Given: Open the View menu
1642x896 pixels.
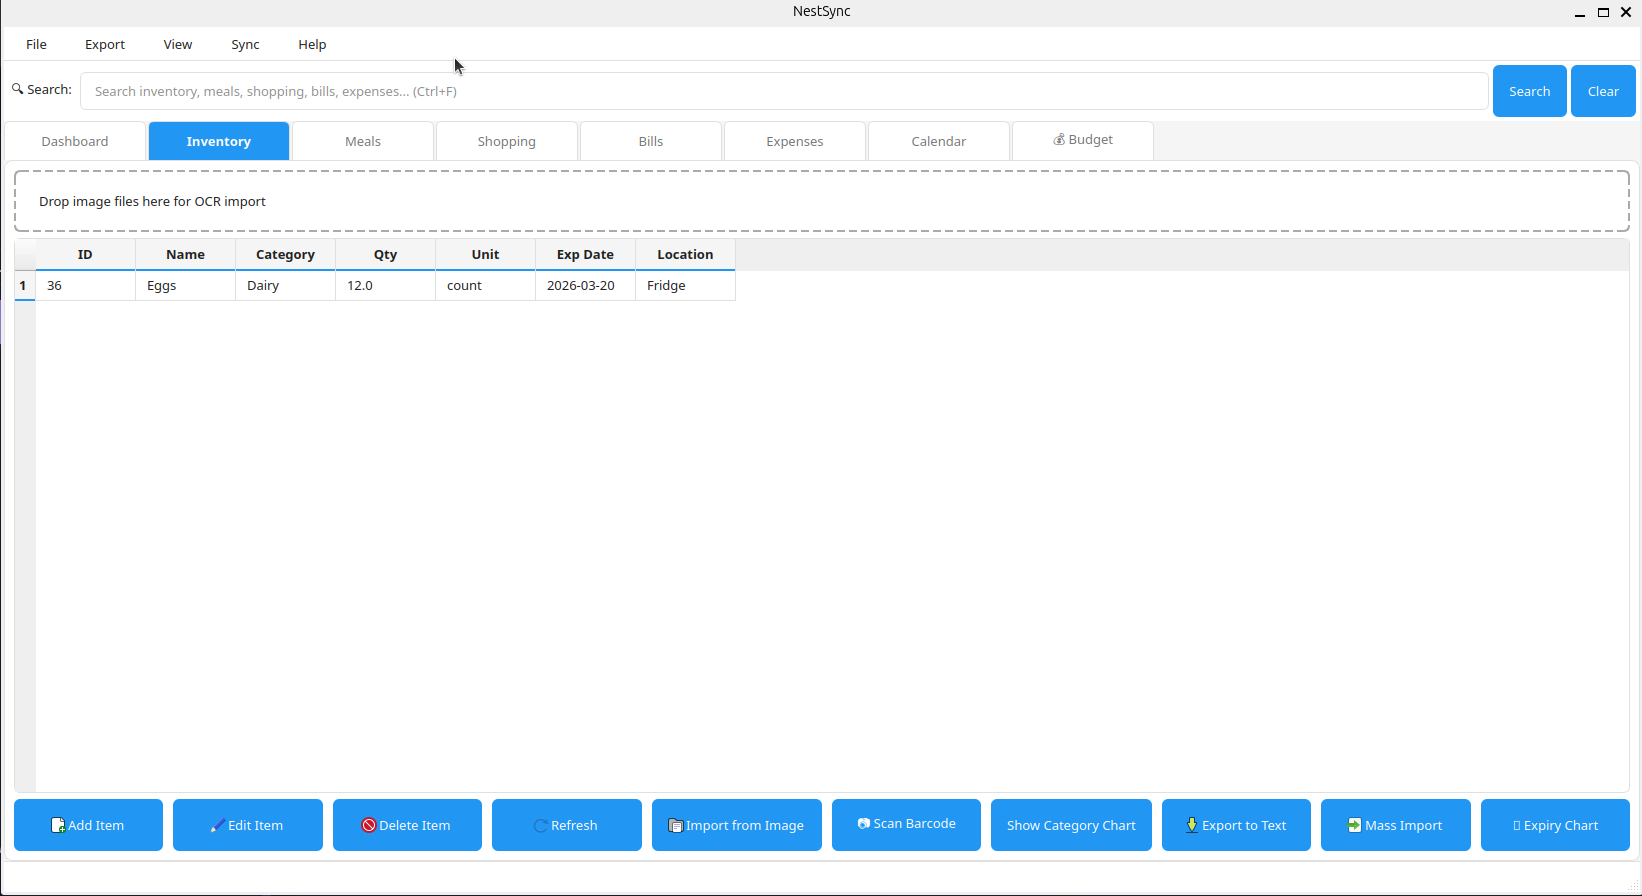Looking at the screenshot, I should (178, 44).
